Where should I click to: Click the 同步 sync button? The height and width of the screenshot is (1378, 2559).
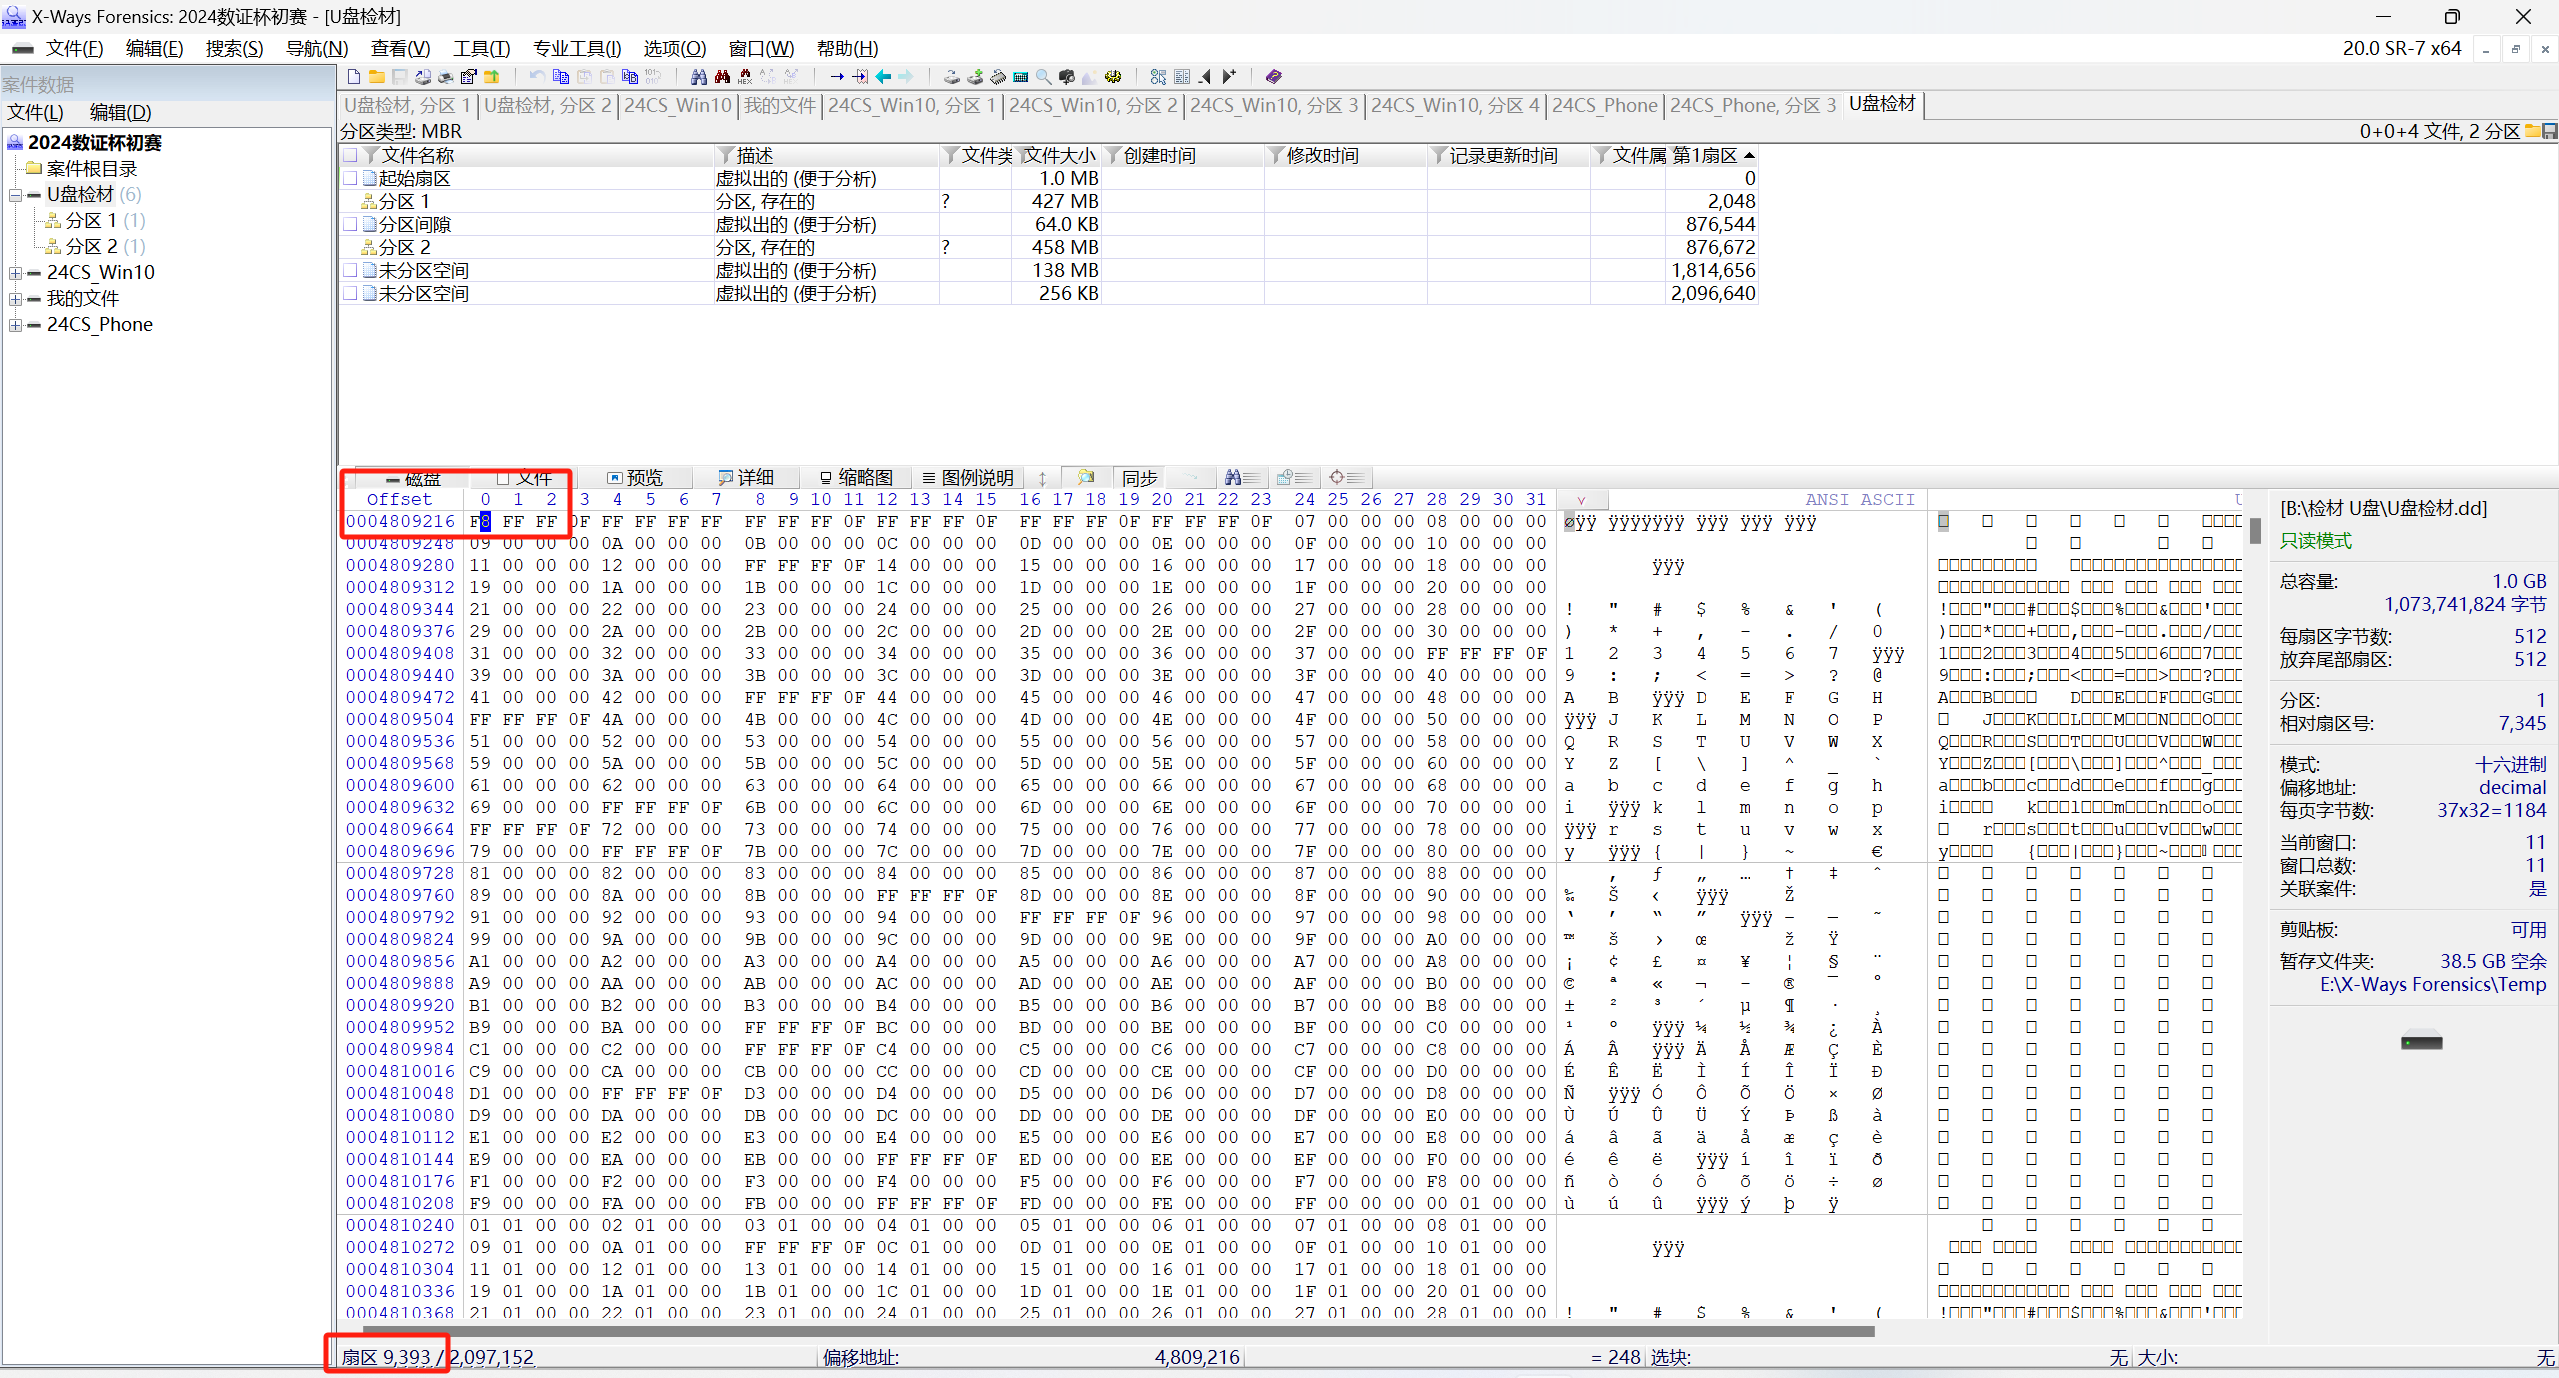coord(1139,478)
